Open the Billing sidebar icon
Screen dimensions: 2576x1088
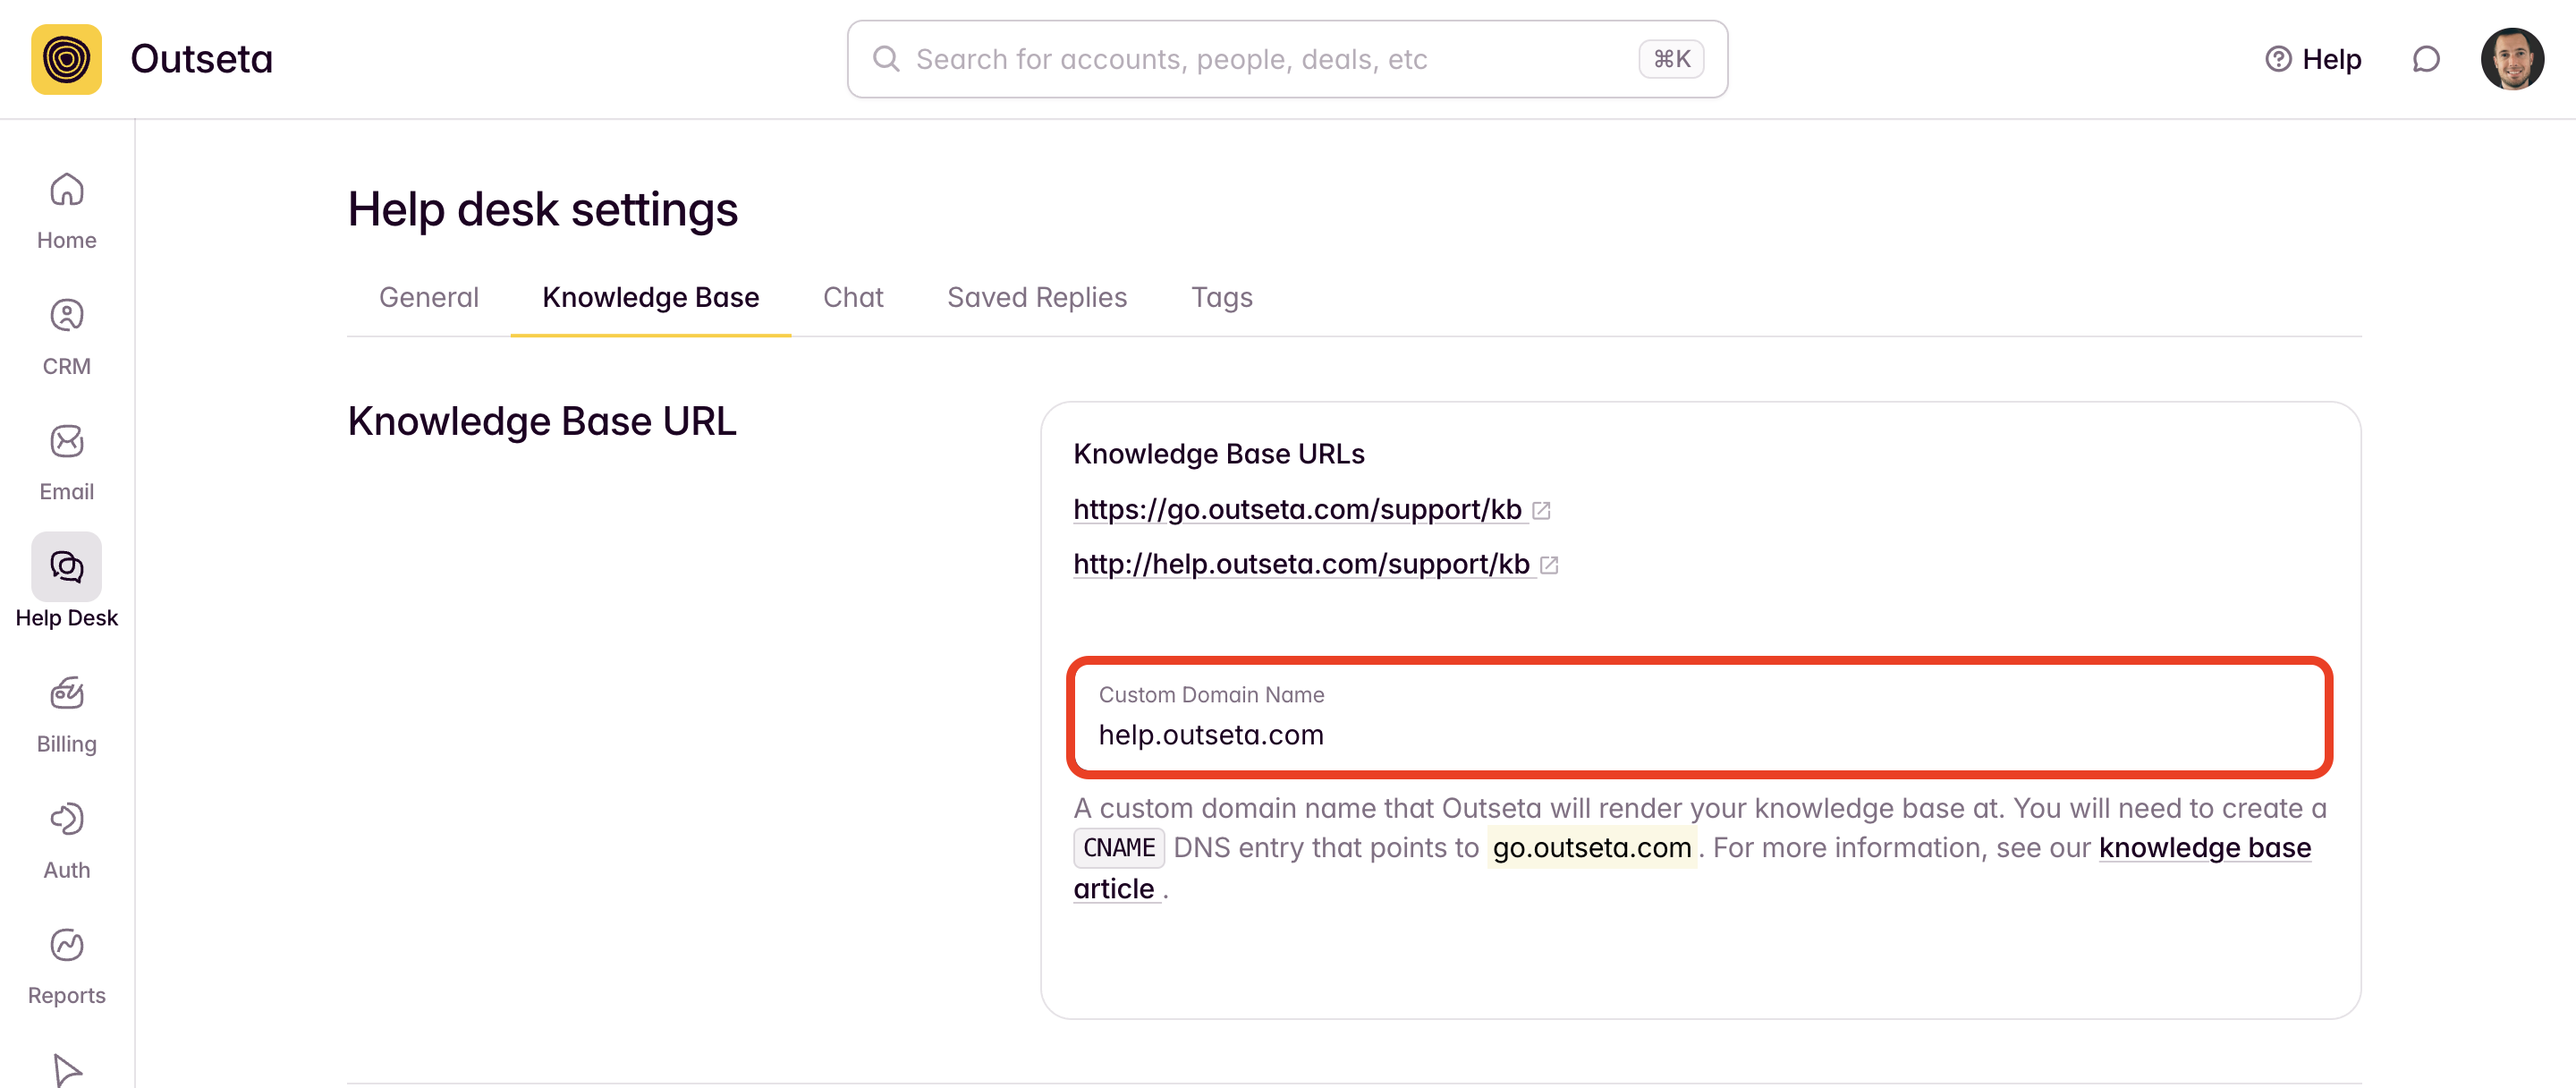pyautogui.click(x=66, y=693)
